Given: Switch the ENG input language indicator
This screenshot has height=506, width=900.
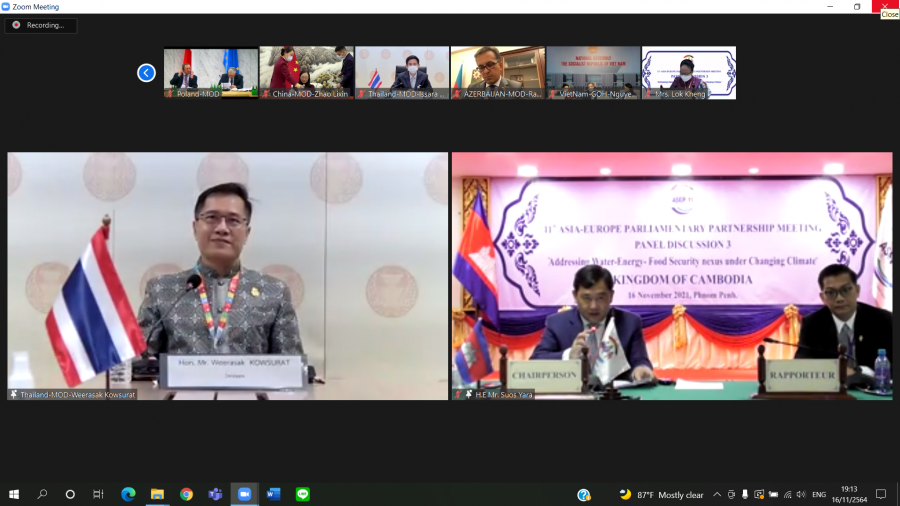Looking at the screenshot, I should 818,494.
